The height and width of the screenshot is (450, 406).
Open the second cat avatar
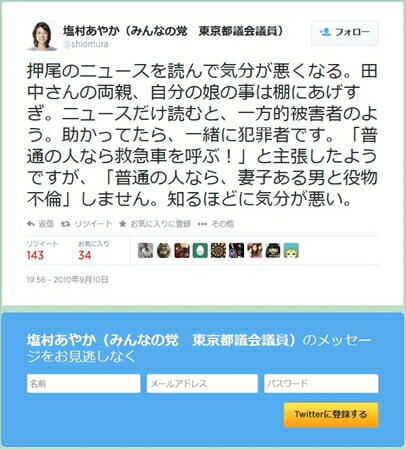(164, 250)
